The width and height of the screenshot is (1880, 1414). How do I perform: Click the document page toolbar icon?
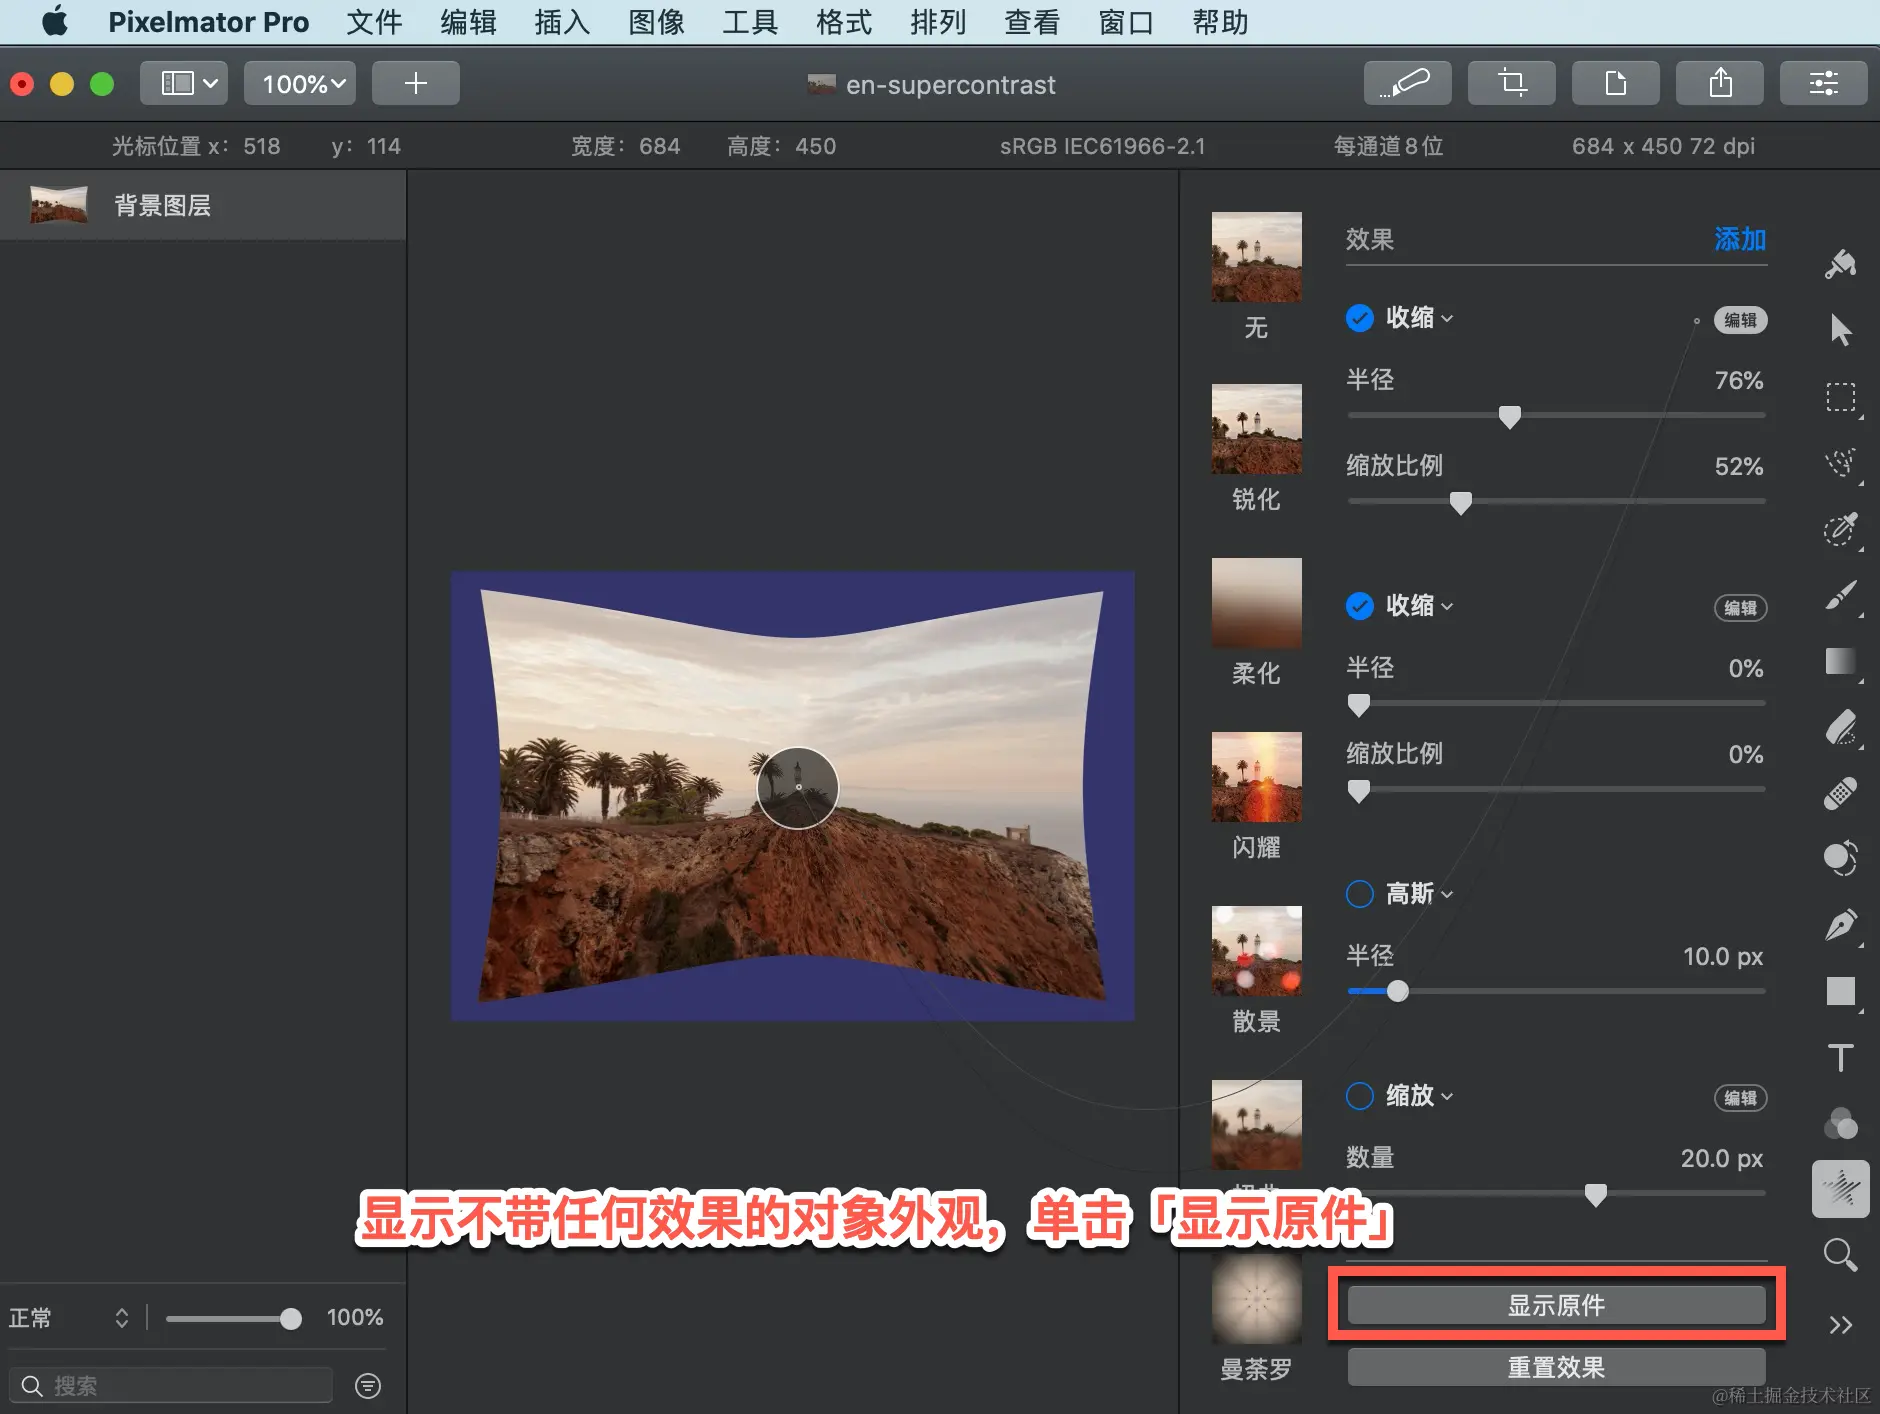point(1615,83)
